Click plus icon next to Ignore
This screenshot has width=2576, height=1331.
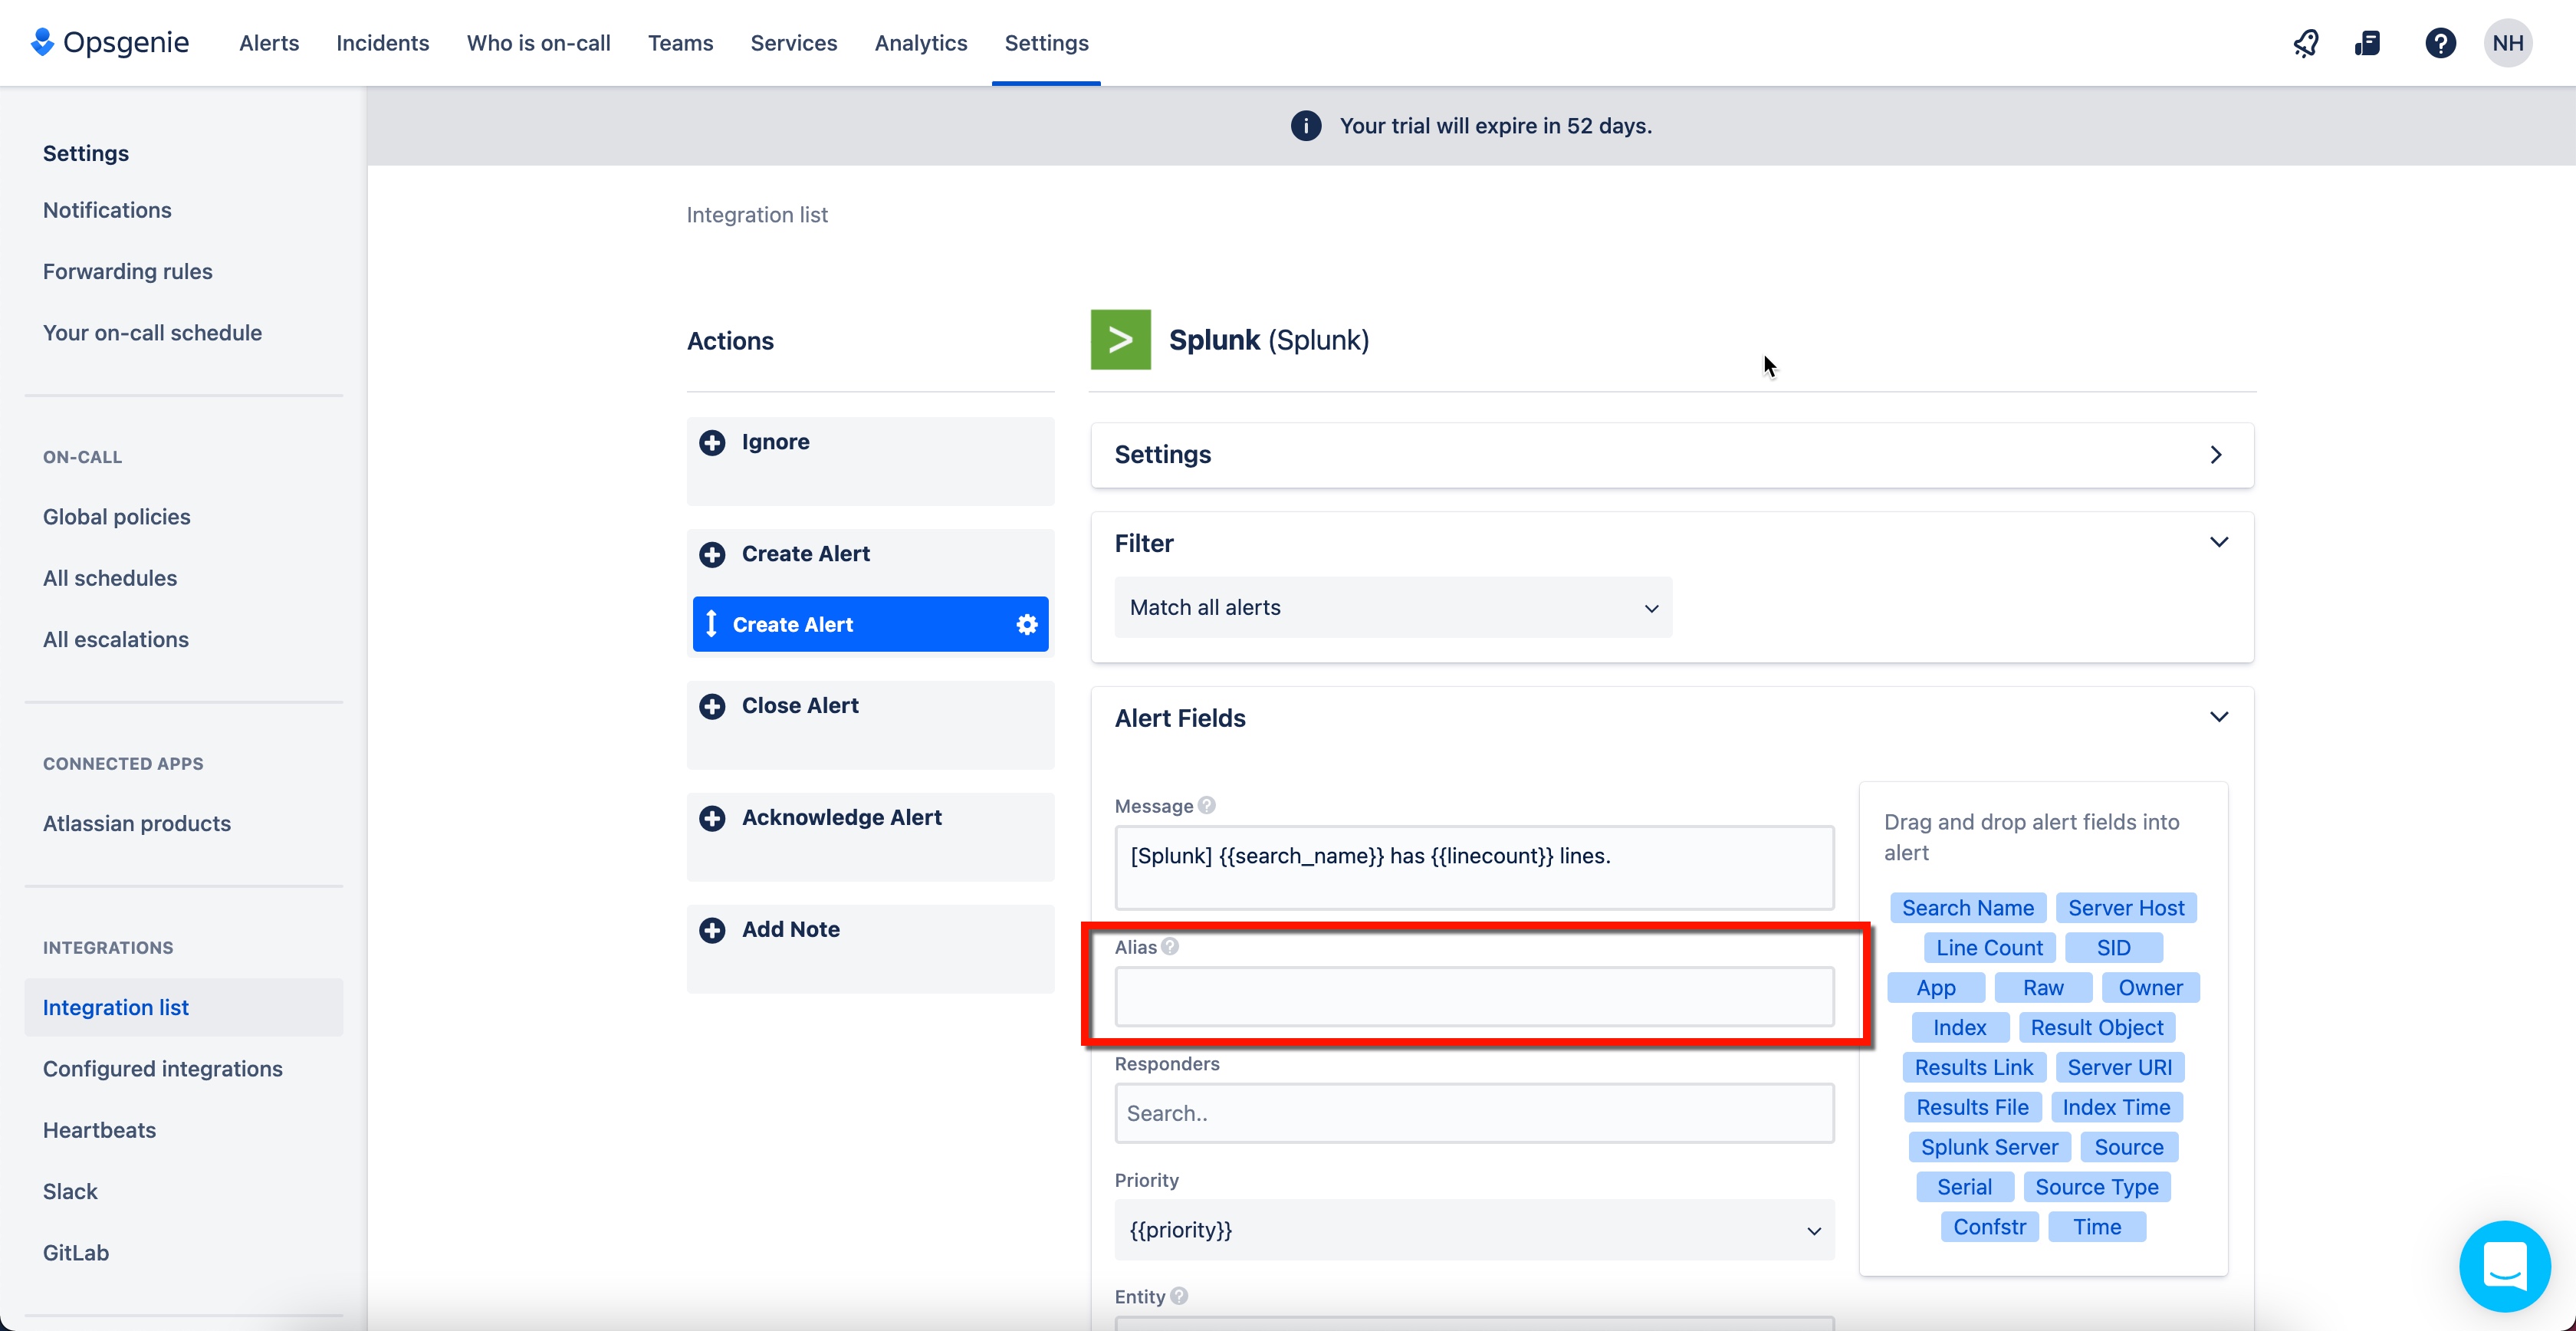pos(712,442)
